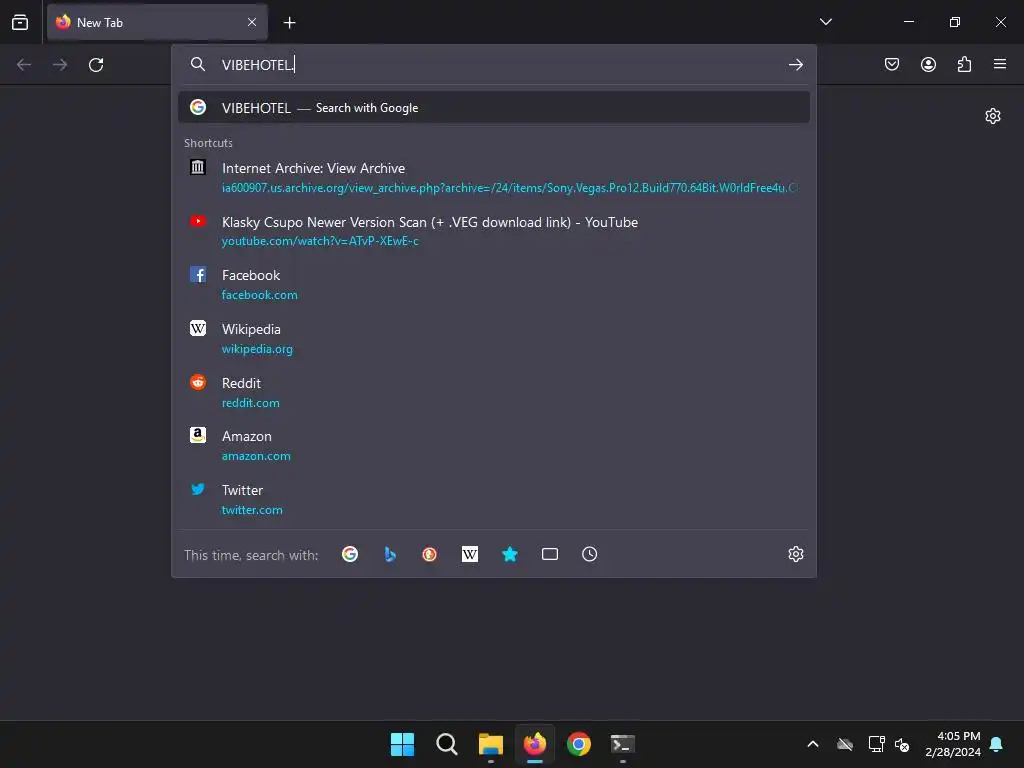
Task: Open the application hamburger menu
Action: click(1000, 64)
